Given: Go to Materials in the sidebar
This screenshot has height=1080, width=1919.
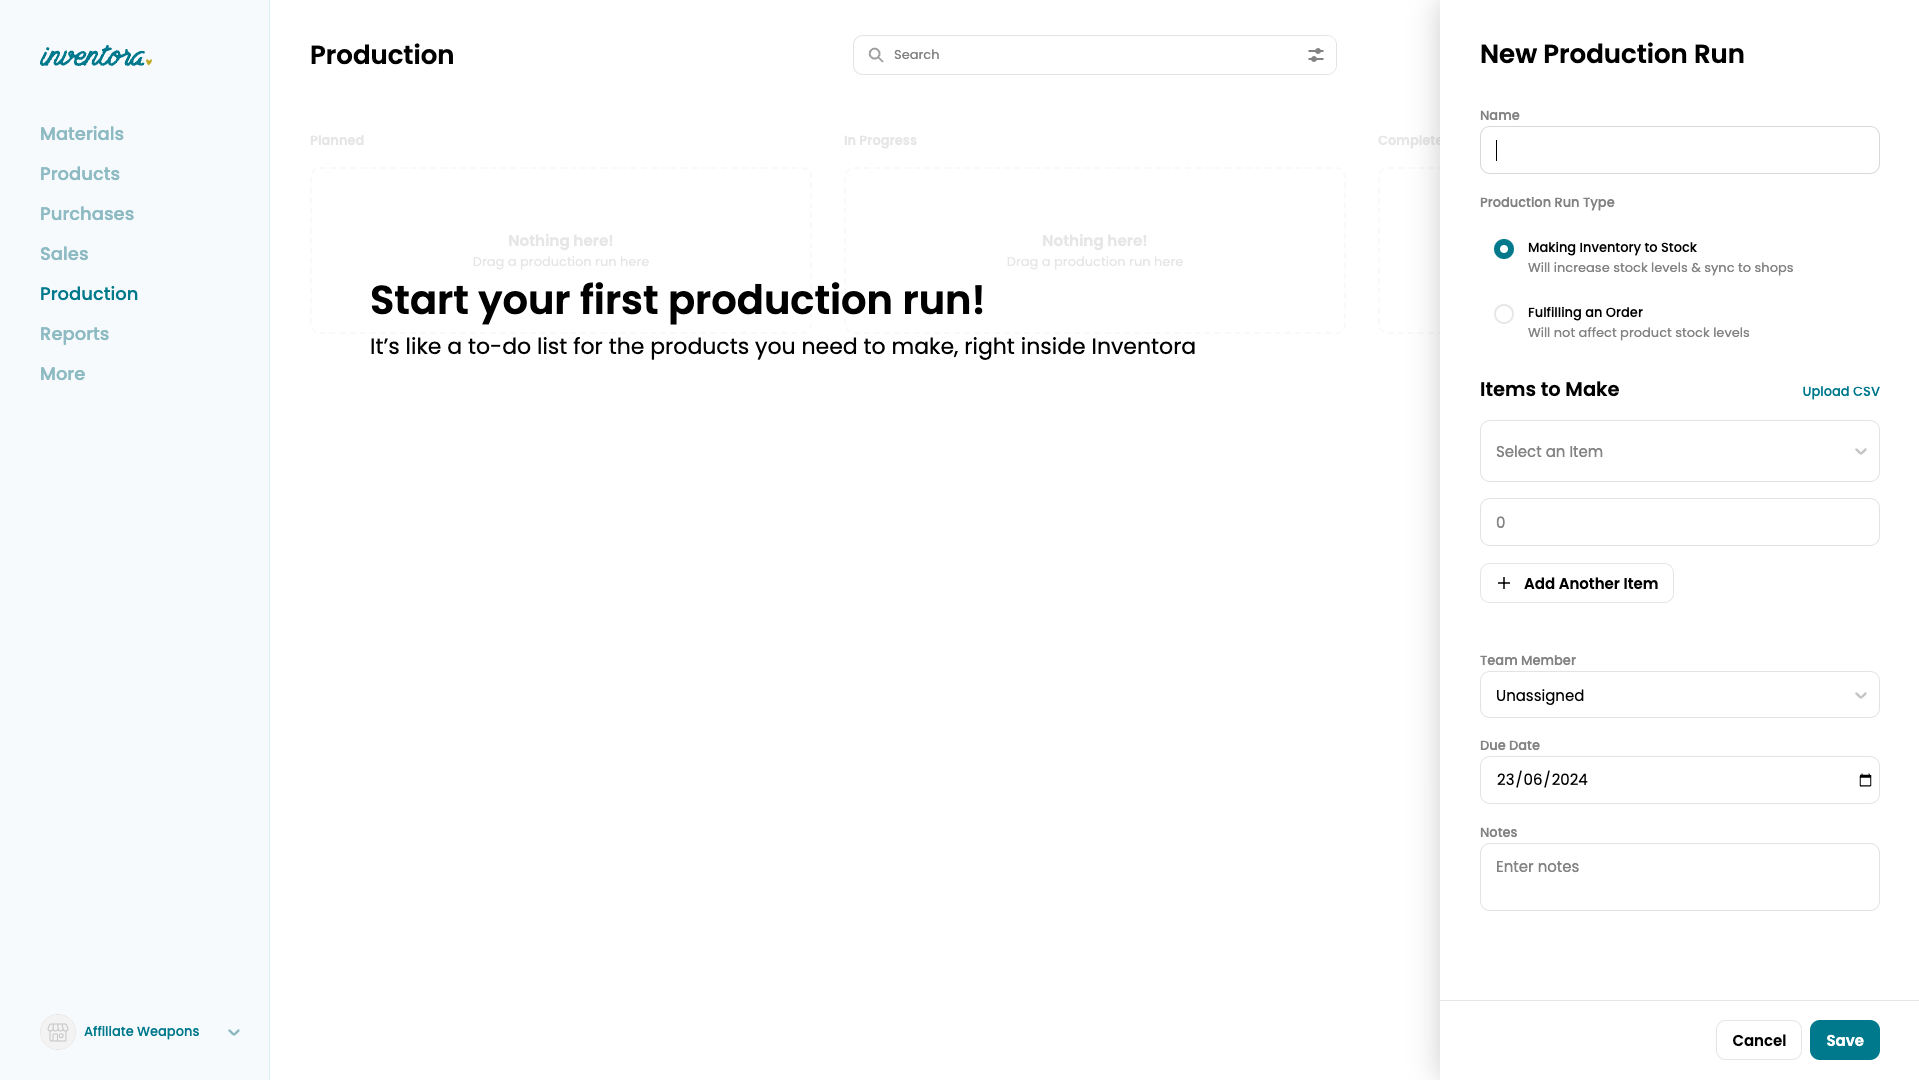Looking at the screenshot, I should pyautogui.click(x=82, y=134).
